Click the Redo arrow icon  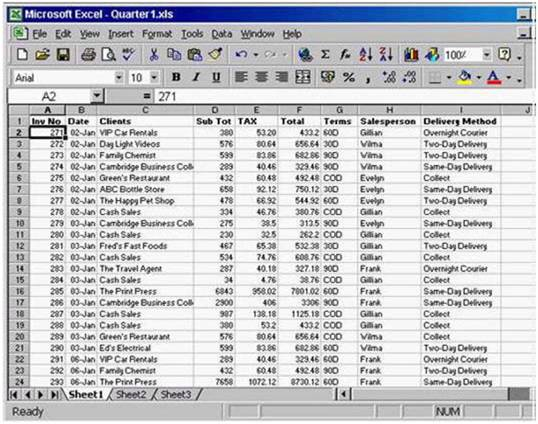pyautogui.click(x=270, y=55)
